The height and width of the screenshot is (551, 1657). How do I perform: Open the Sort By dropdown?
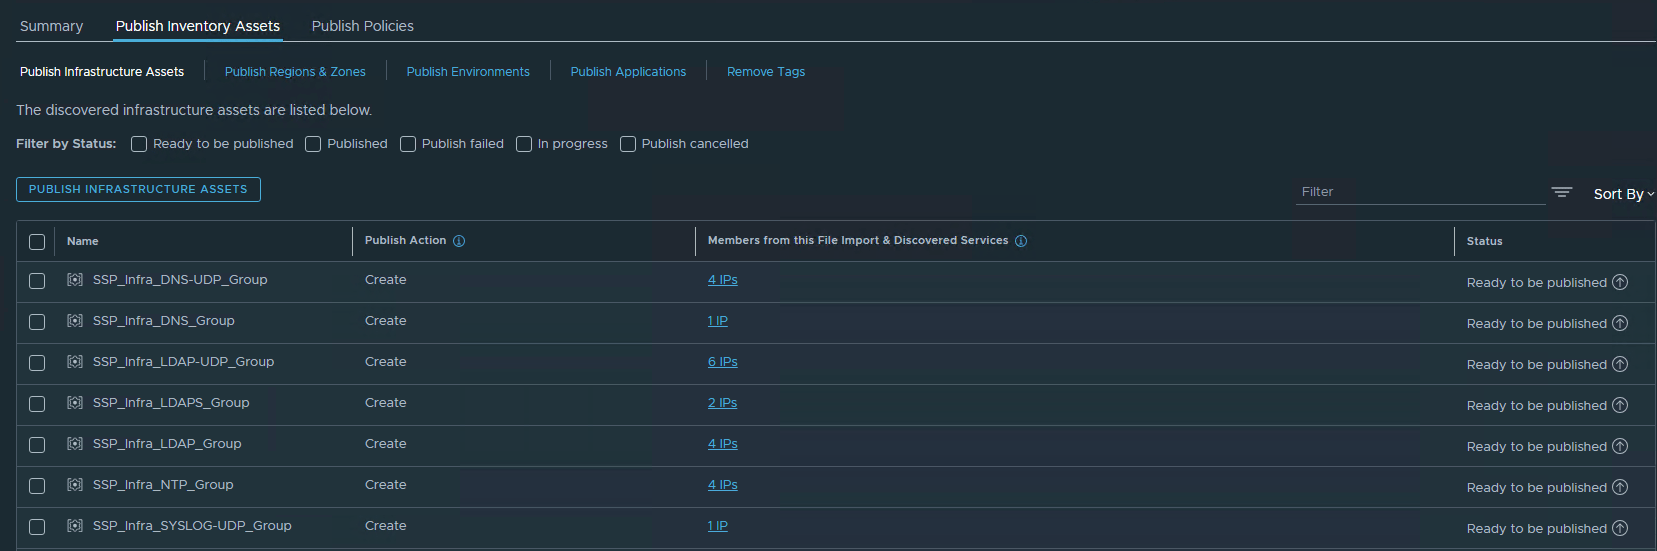click(1623, 194)
